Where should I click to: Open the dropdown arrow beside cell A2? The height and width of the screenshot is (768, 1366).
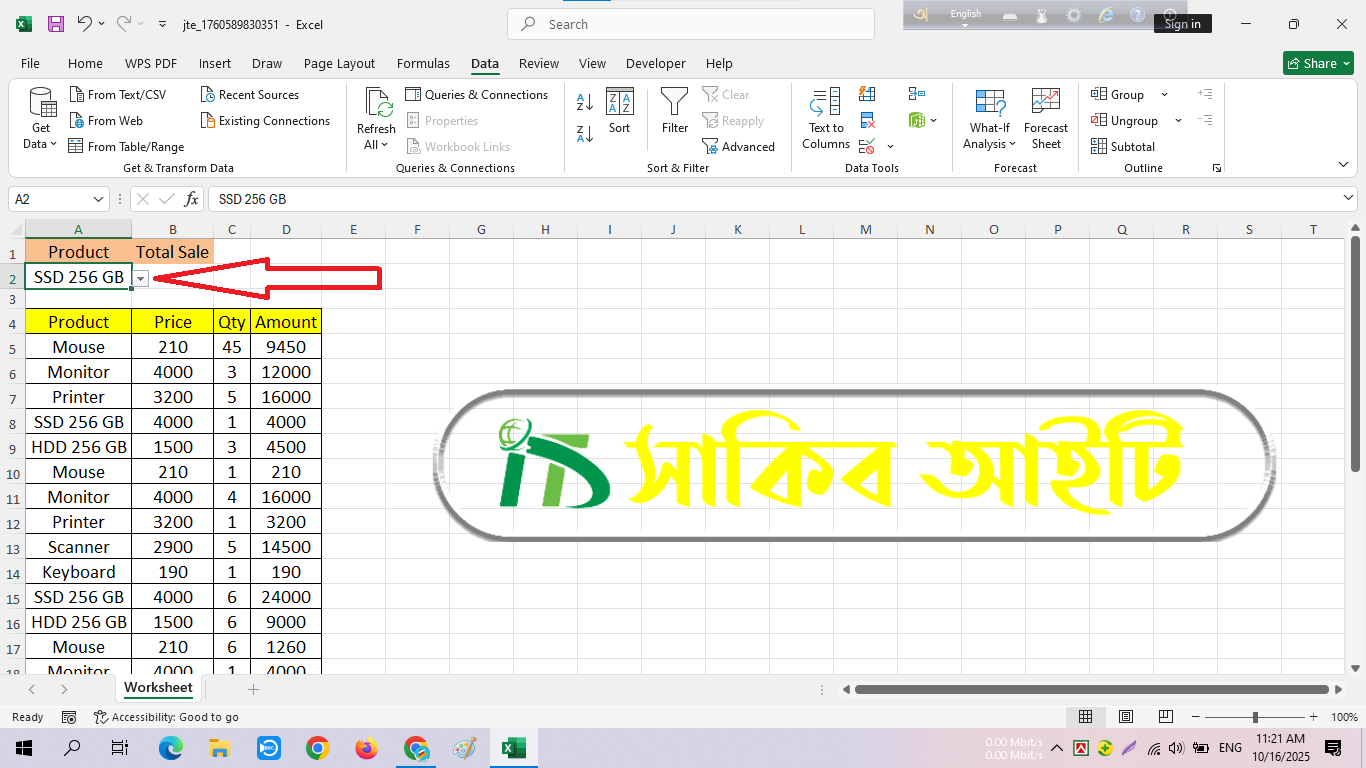point(141,279)
